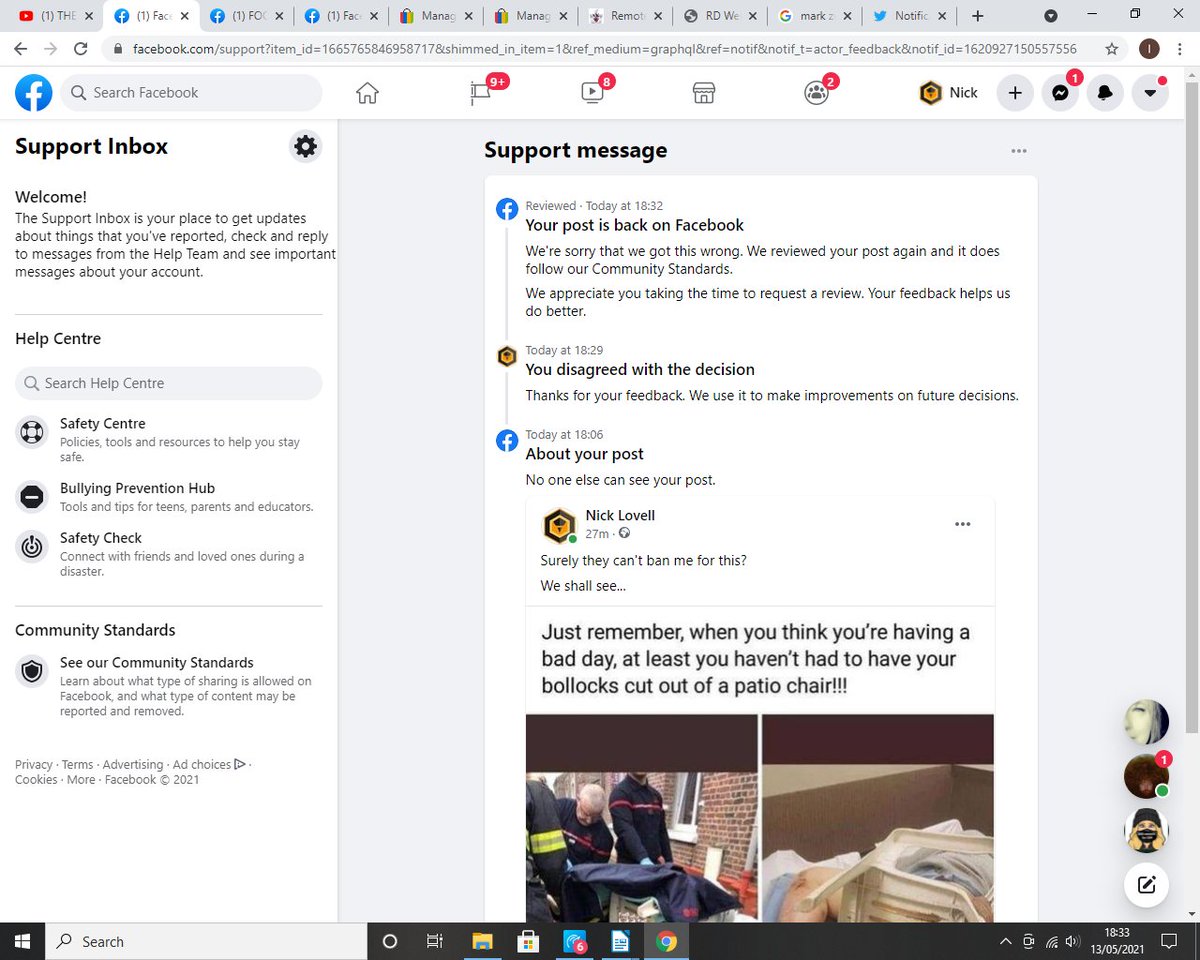1200x960 pixels.
Task: Open Nick Lovell profile name link
Action: (620, 516)
